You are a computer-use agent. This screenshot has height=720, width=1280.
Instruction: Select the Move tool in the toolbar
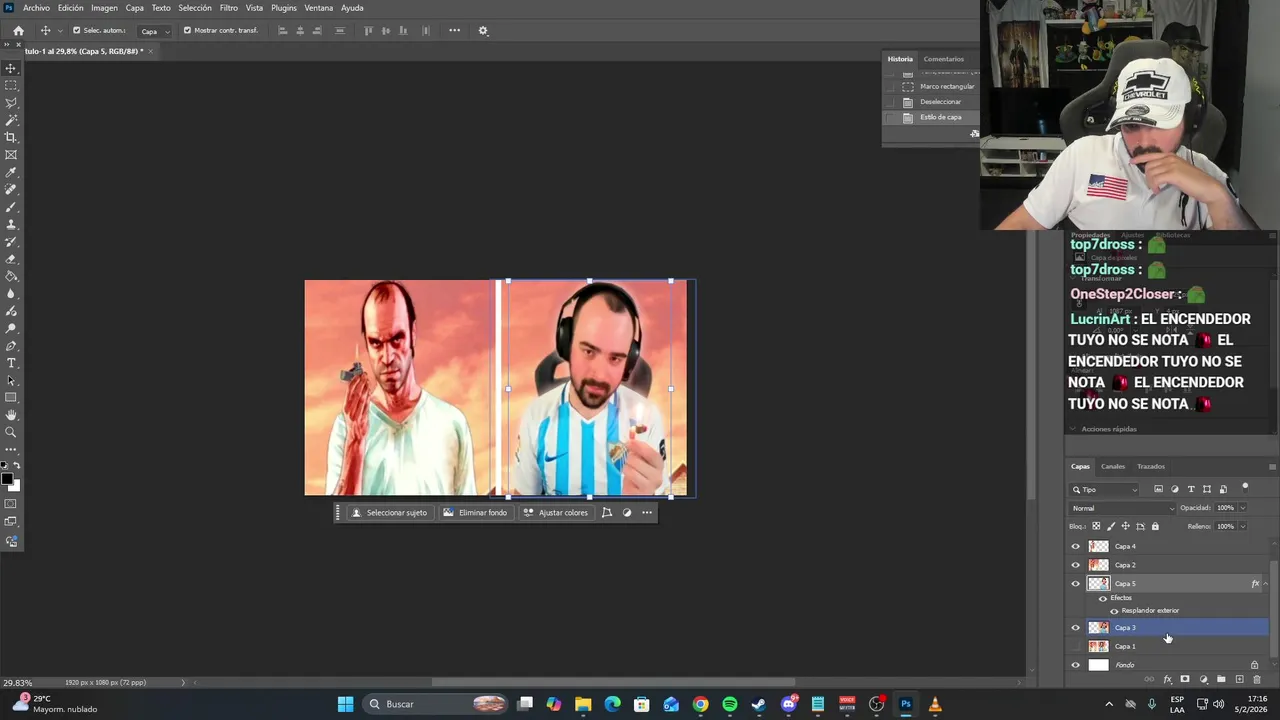(x=11, y=68)
